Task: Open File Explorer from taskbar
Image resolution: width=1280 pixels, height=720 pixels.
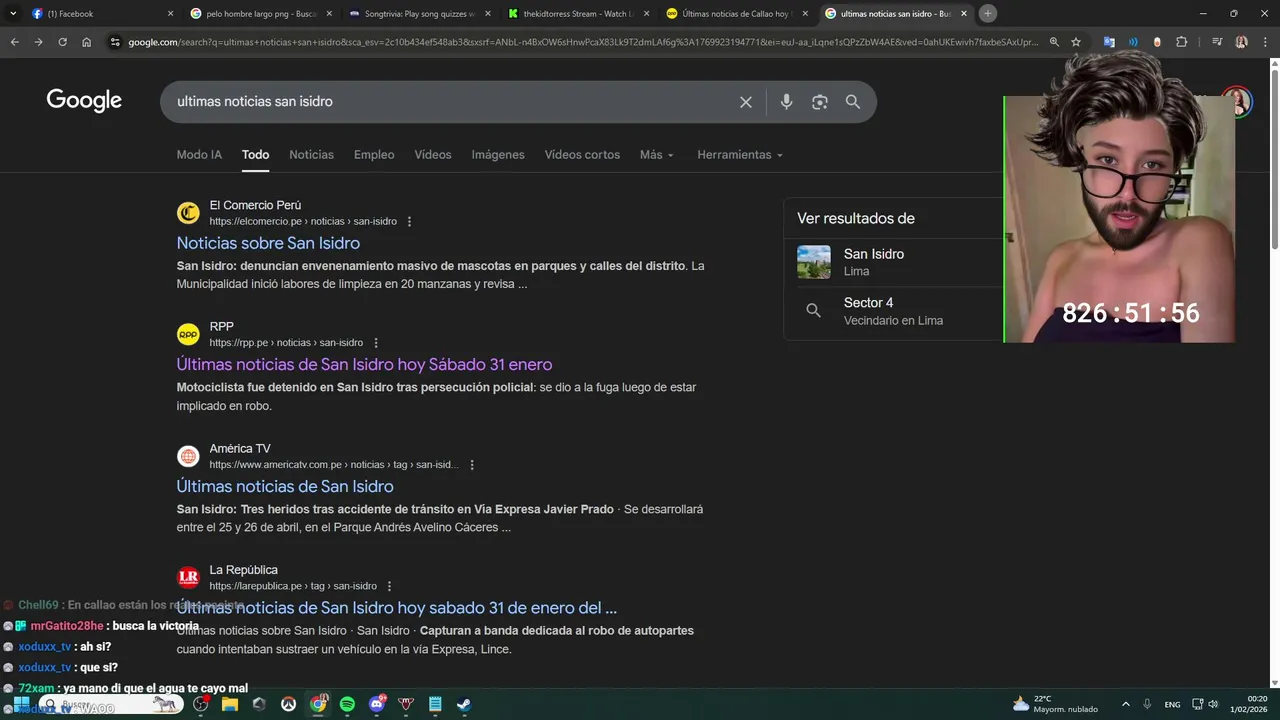Action: [x=230, y=704]
